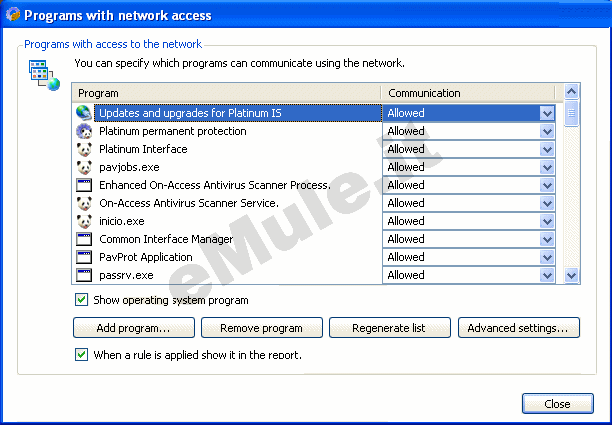This screenshot has height=425, width=612.
Task: Click the list scrollbar down arrow
Action: coord(571,275)
